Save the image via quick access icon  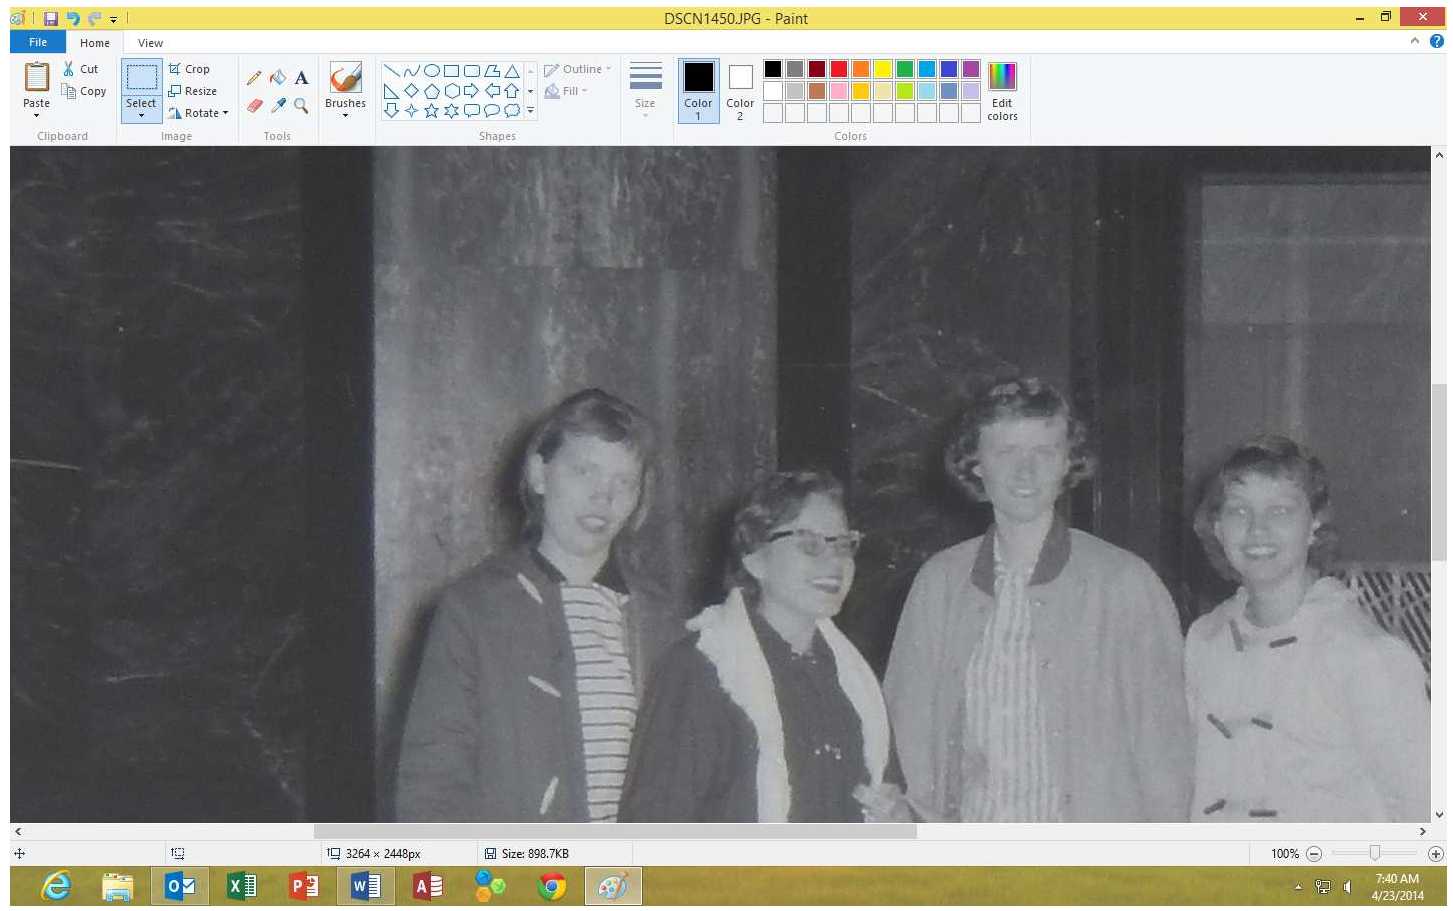[x=50, y=18]
